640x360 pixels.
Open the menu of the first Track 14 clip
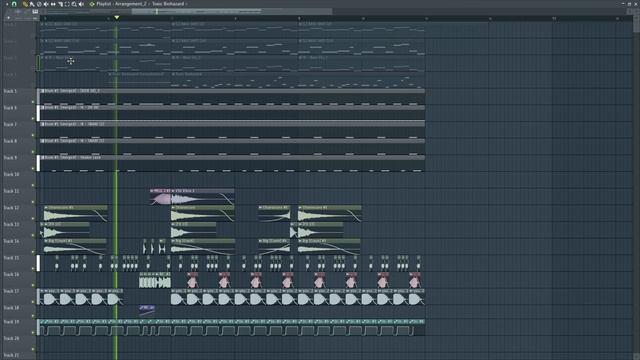(x=46, y=241)
